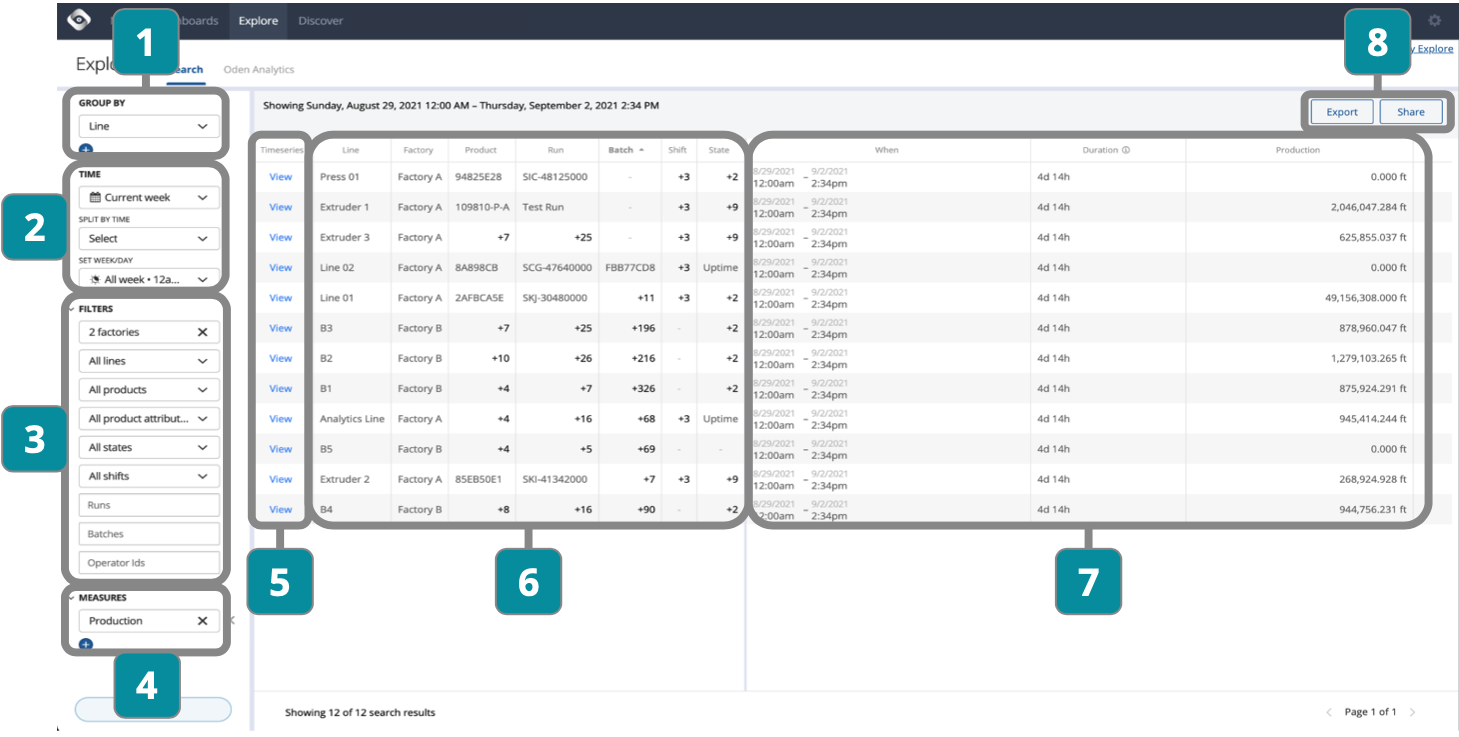Go to next results page arrow
The height and width of the screenshot is (737, 1459).
[1413, 712]
